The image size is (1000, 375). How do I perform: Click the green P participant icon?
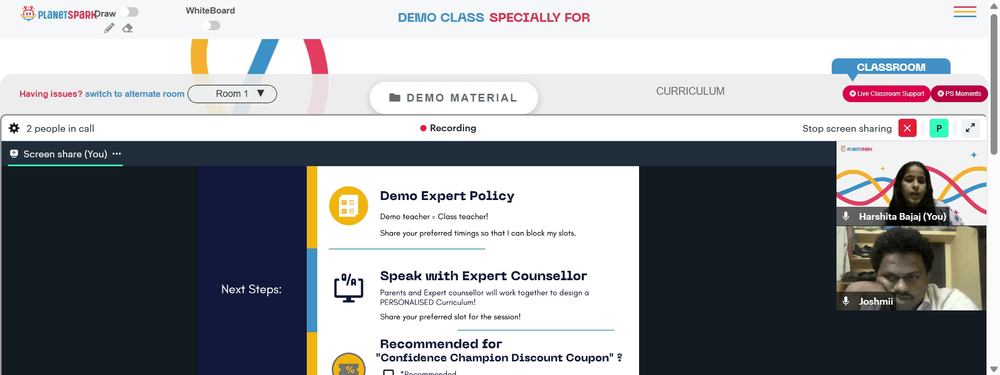pos(938,128)
